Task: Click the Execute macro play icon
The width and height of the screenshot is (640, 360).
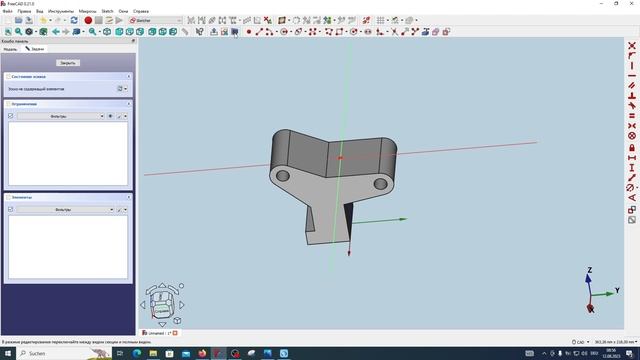Action: coord(119,20)
